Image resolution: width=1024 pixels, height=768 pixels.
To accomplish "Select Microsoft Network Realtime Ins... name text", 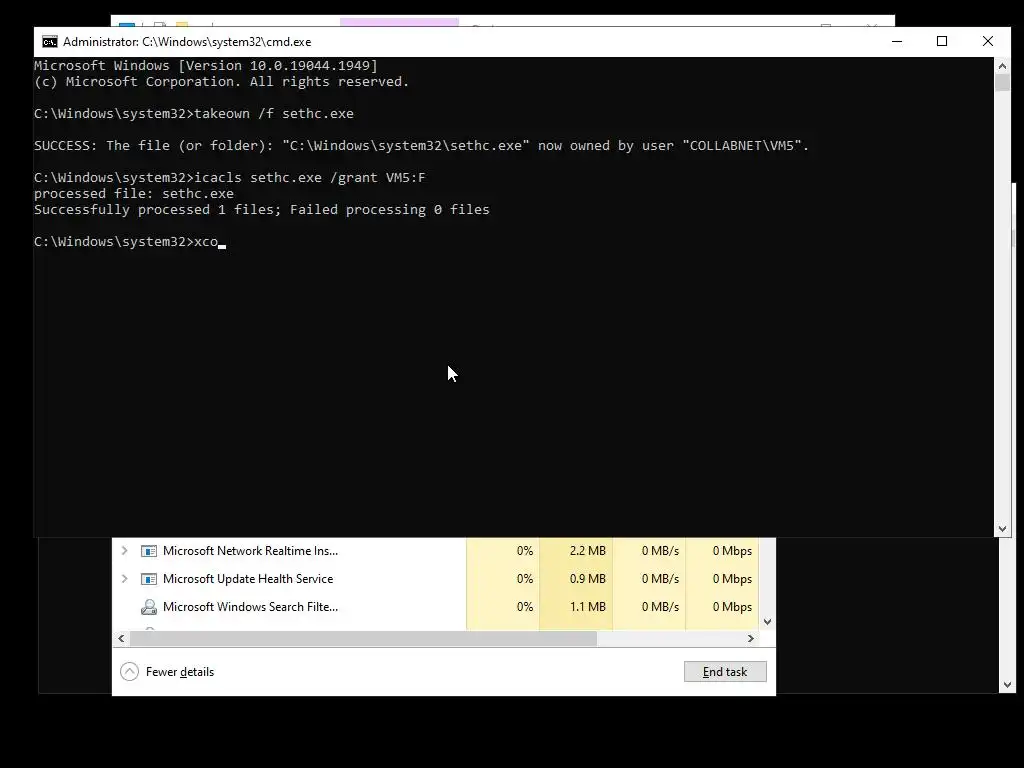I will coord(250,551).
